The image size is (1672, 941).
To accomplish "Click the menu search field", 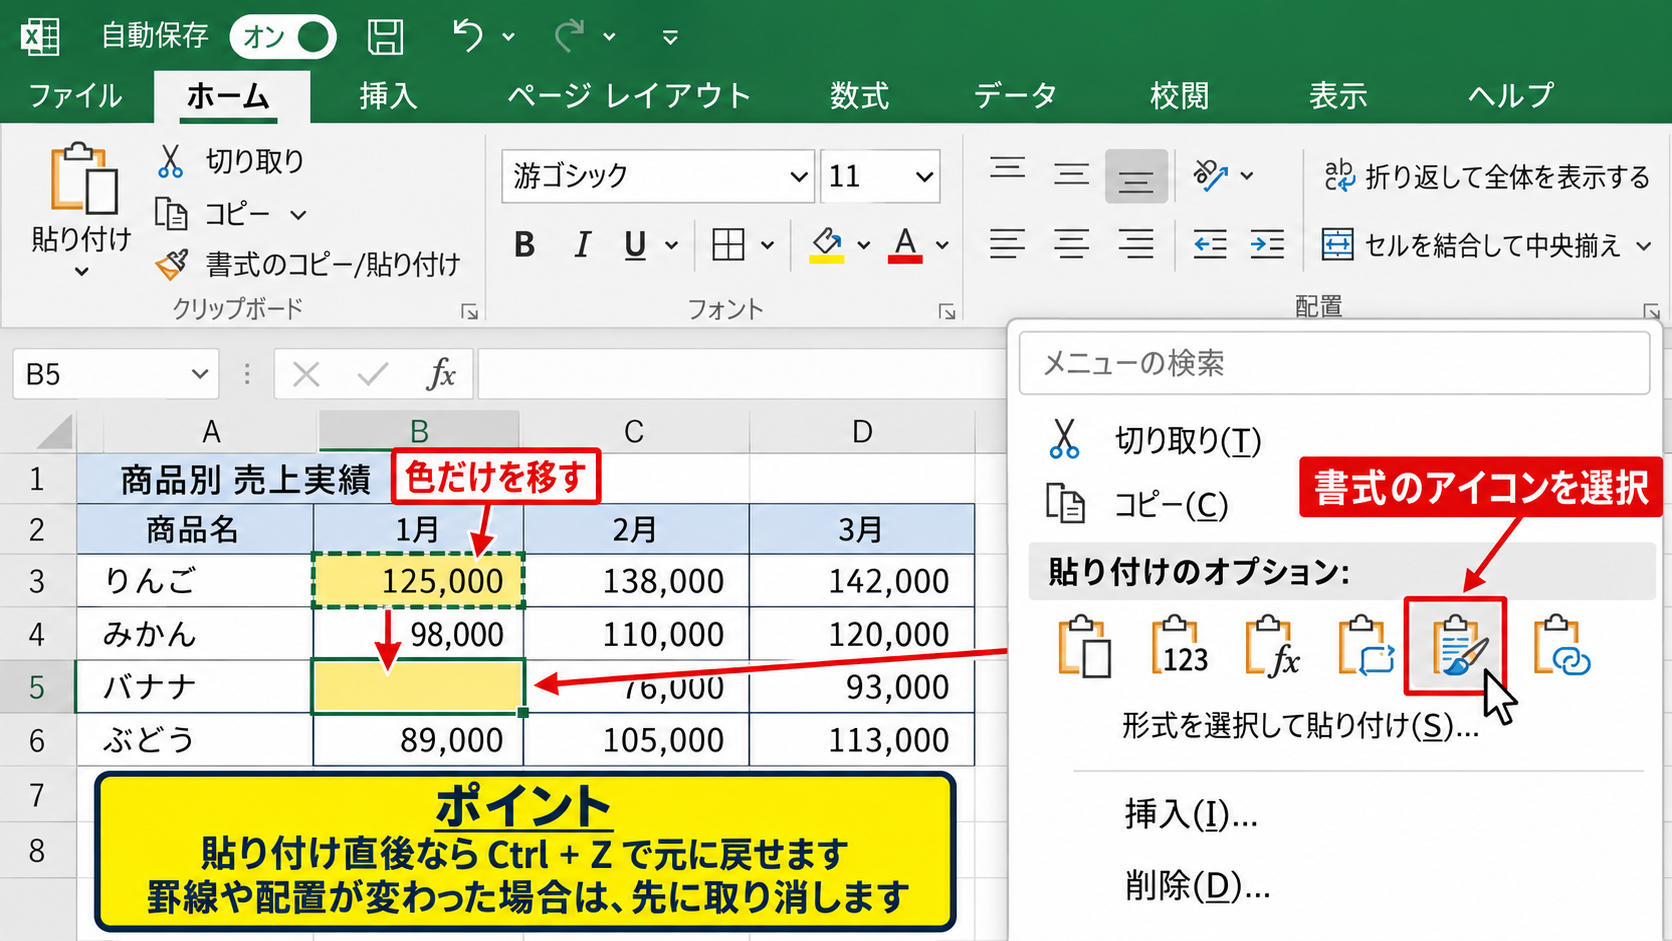I will point(1334,363).
